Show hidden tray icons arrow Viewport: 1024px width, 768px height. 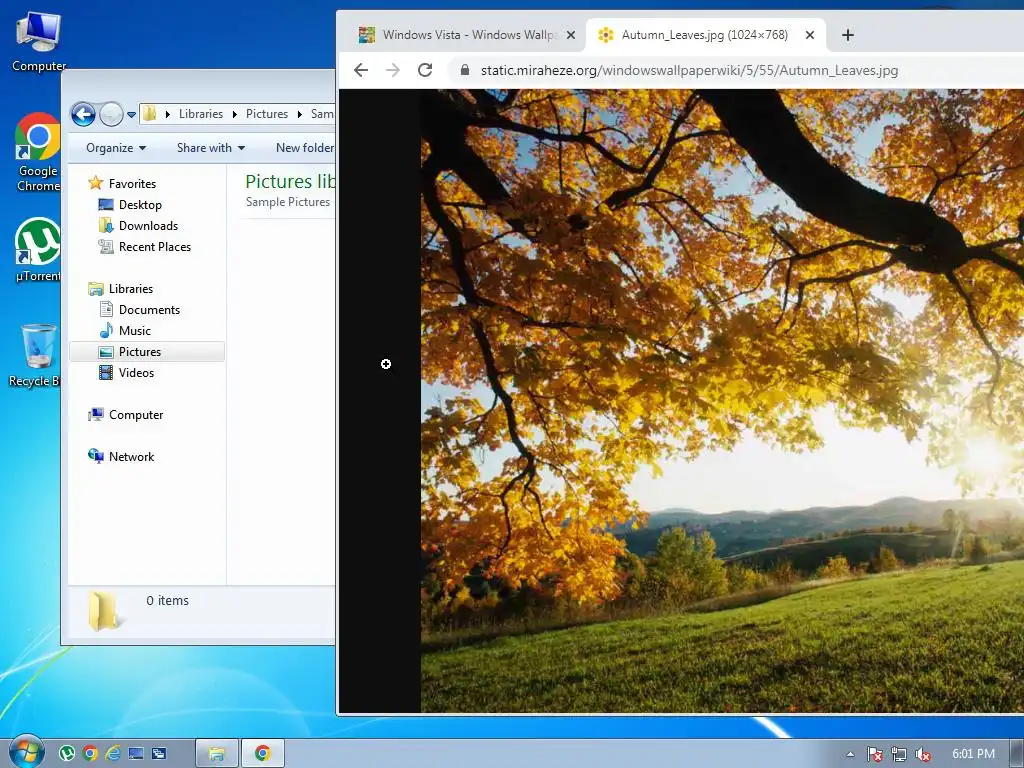tap(850, 754)
